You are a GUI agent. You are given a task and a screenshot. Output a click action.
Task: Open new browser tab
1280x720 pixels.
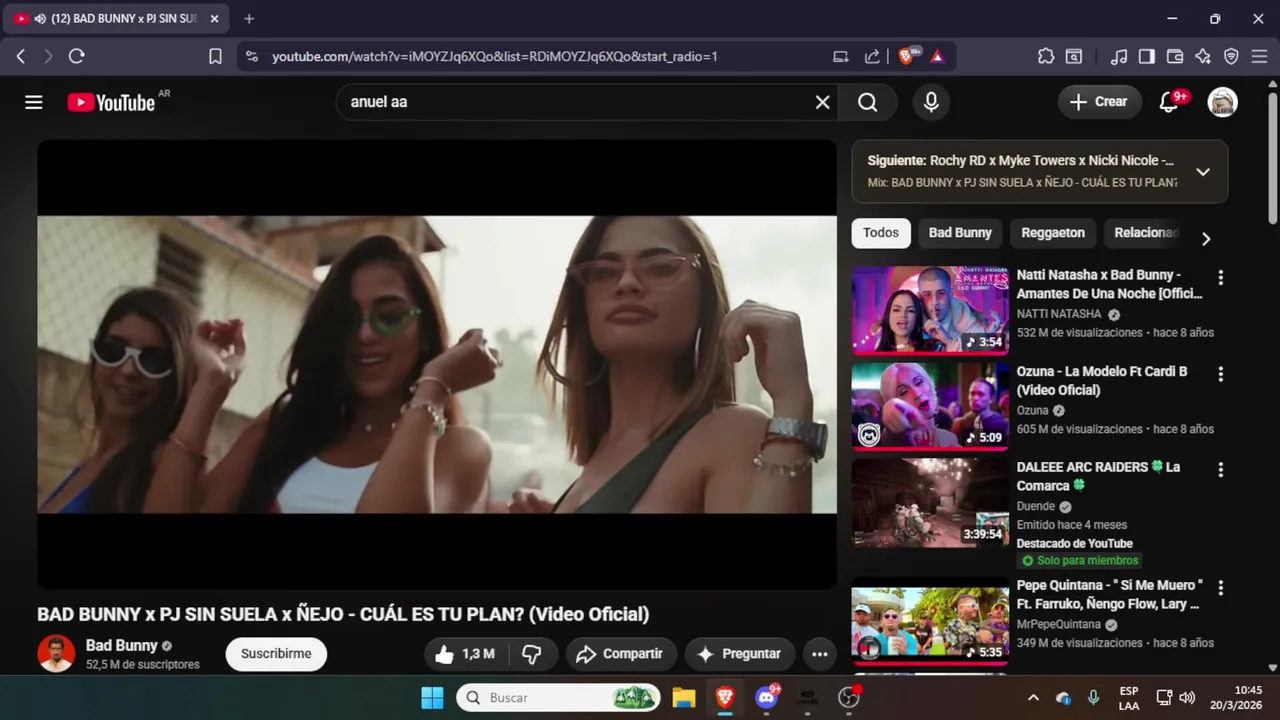point(249,18)
